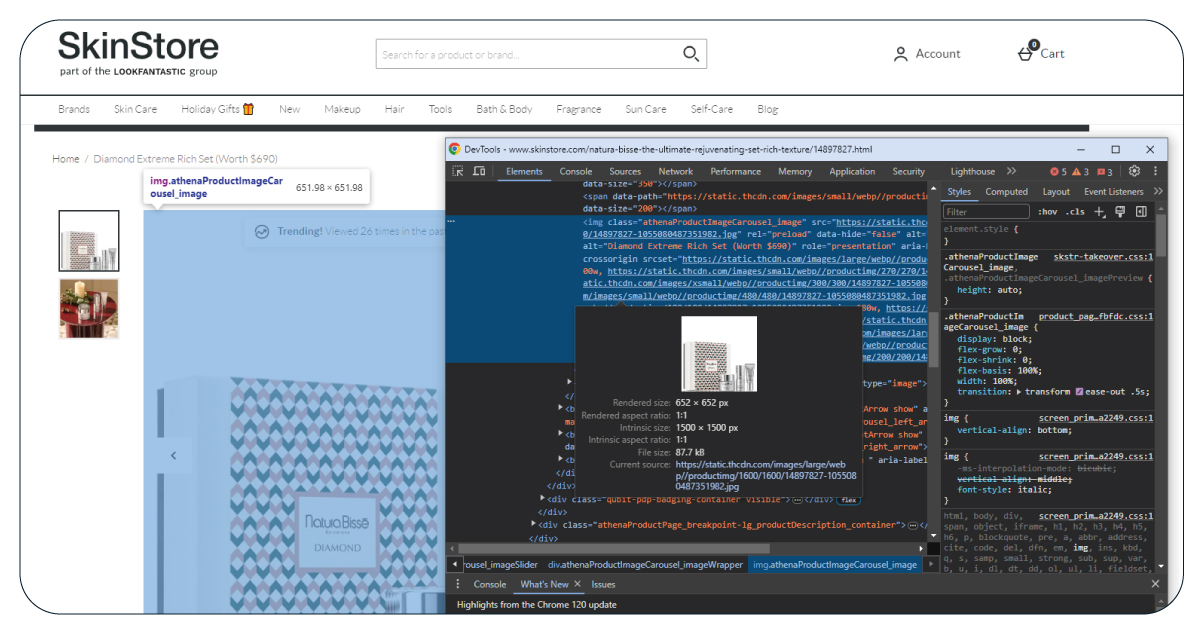Click the ellipsis actions beside selected img node
Viewport: 1203px width, 634px height.
pos(451,220)
